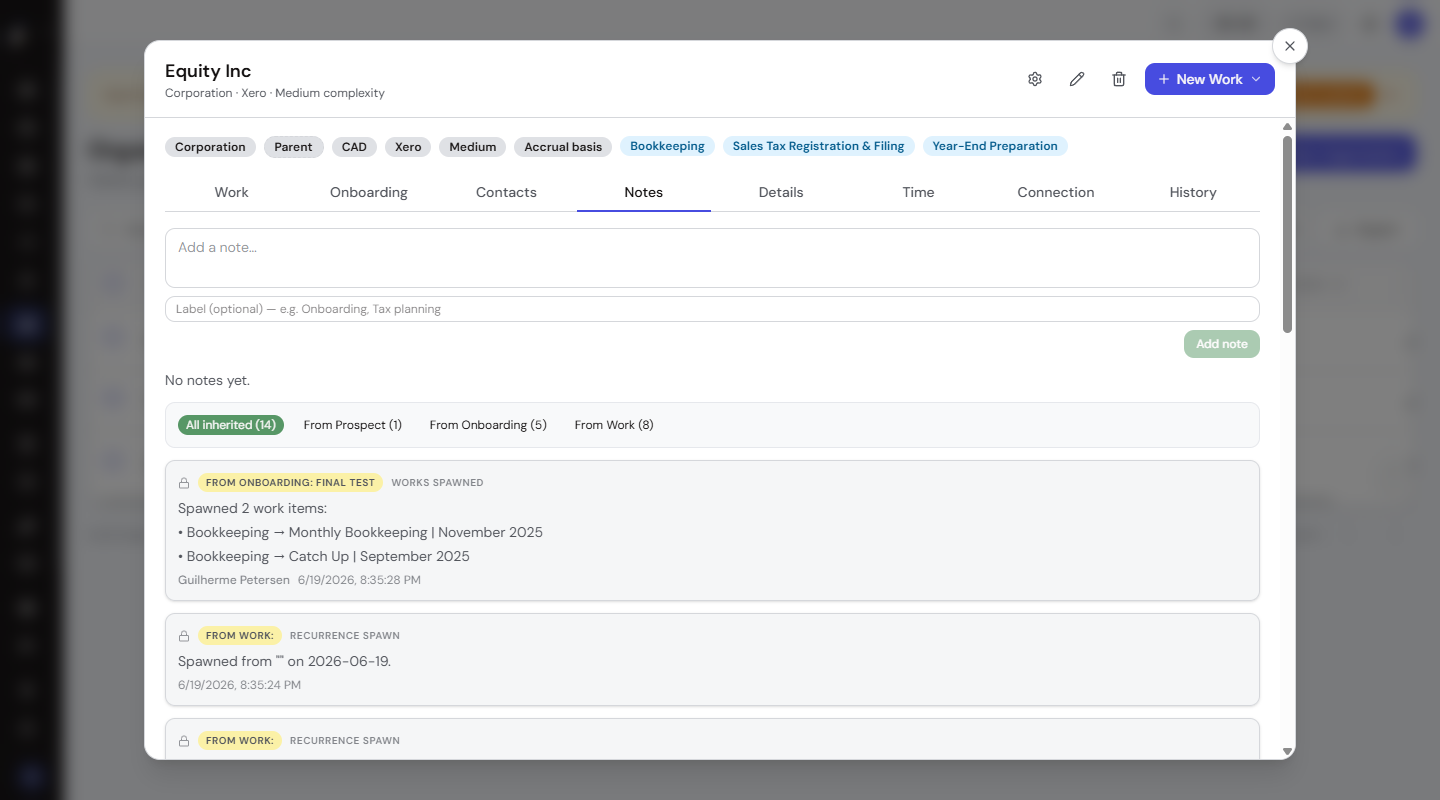This screenshot has height=800, width=1440.
Task: Click the Add note button
Action: (x=1222, y=344)
